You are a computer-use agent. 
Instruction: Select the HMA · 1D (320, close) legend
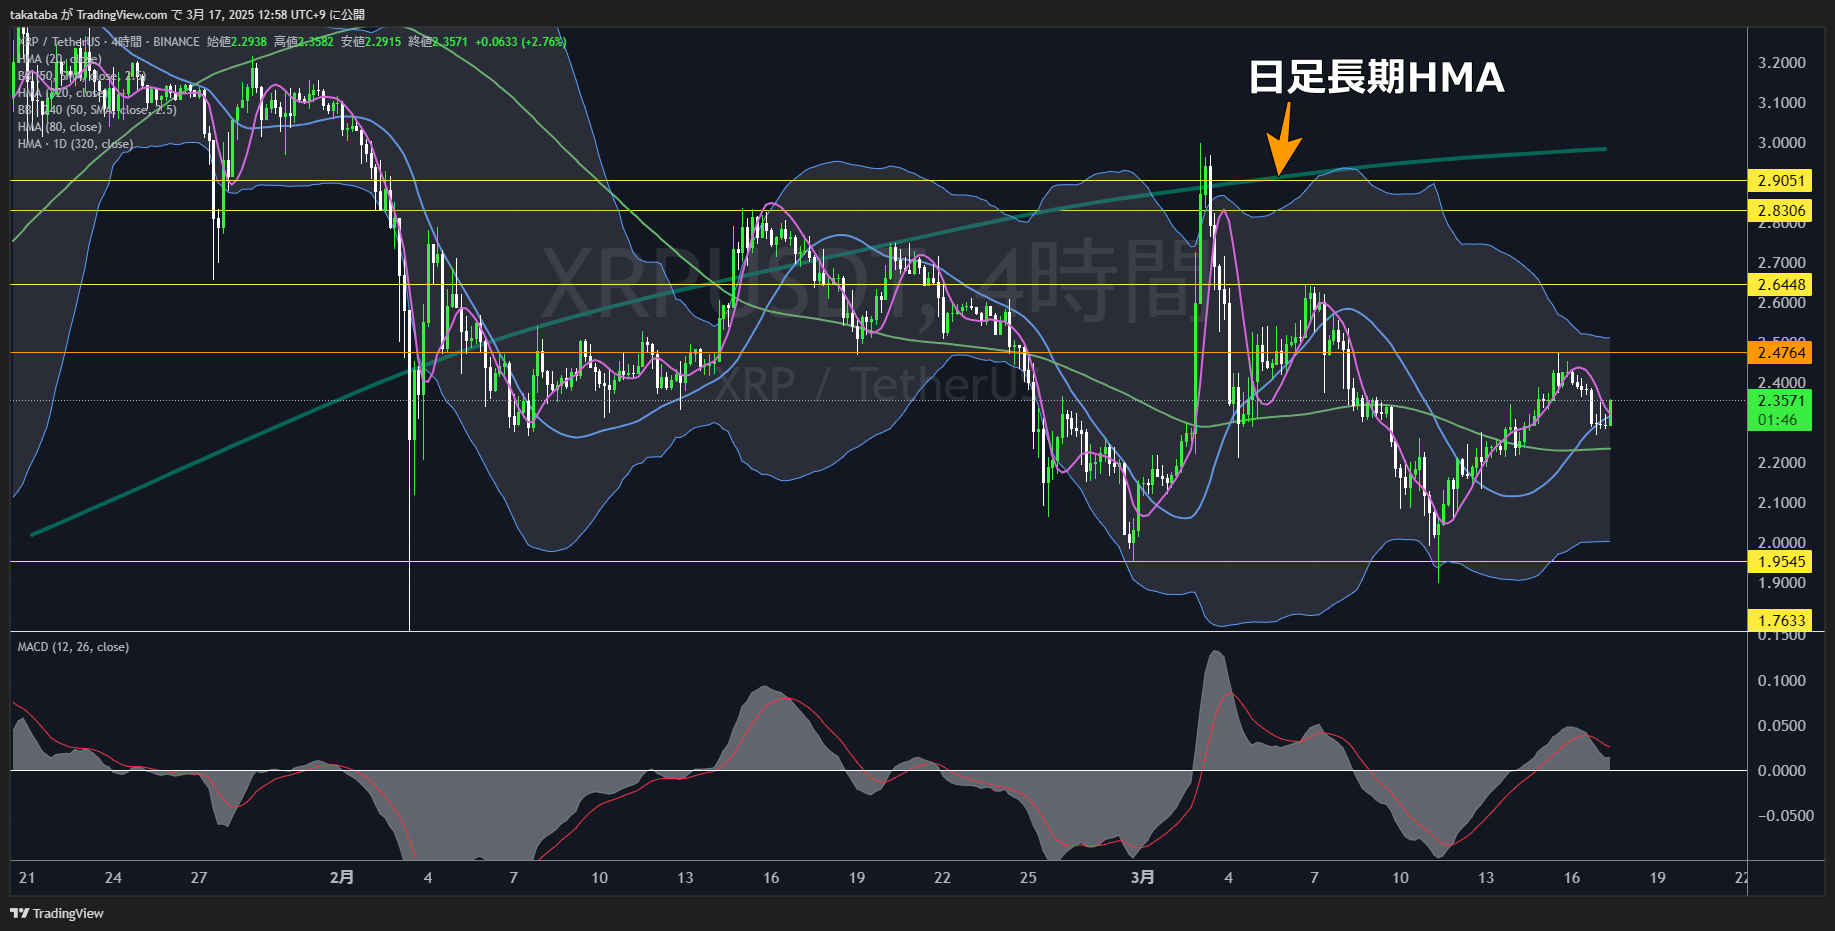75,144
